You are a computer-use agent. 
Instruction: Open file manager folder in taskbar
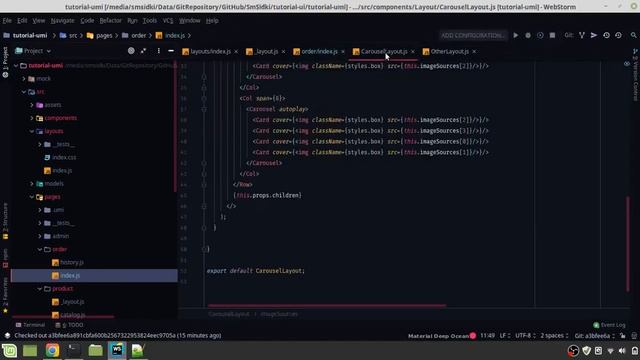pos(96,351)
